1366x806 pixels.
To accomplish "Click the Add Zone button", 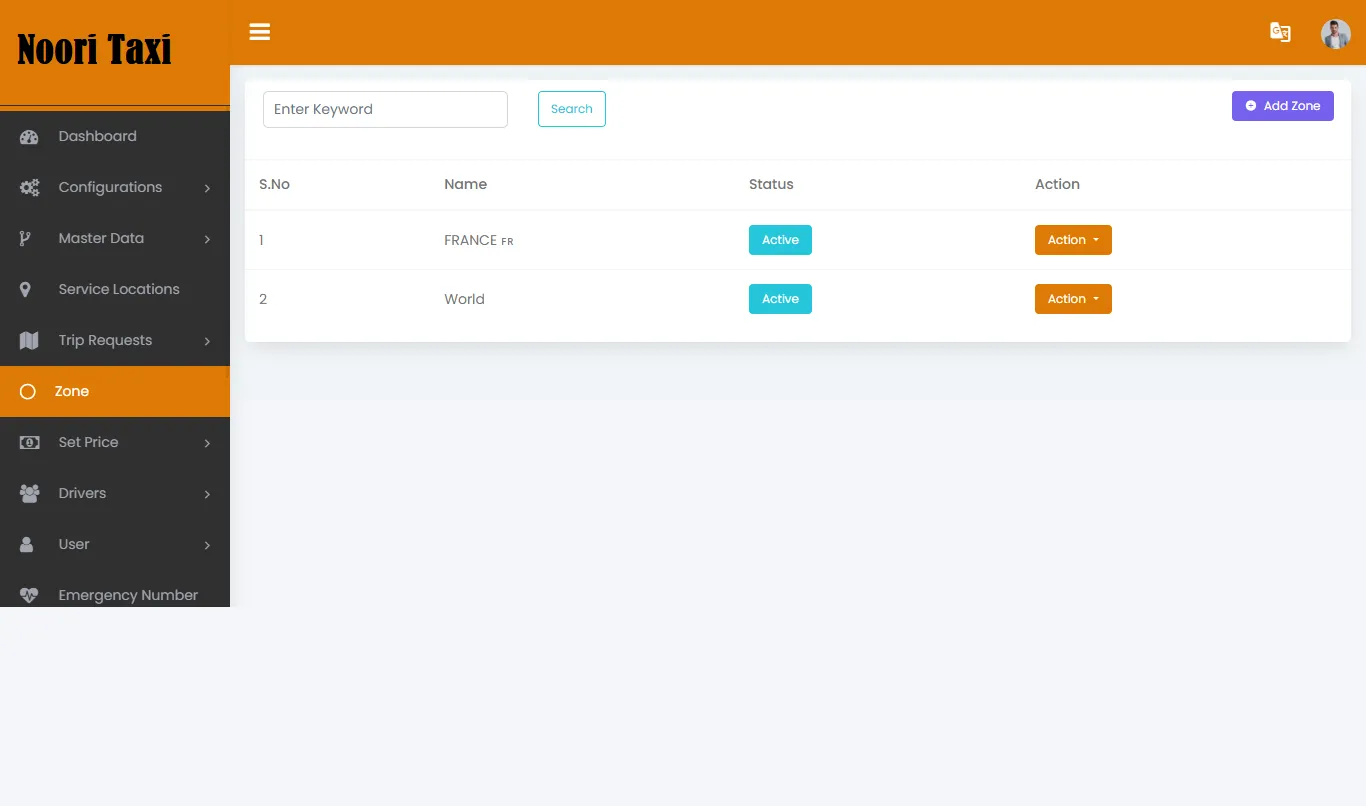I will tap(1282, 105).
